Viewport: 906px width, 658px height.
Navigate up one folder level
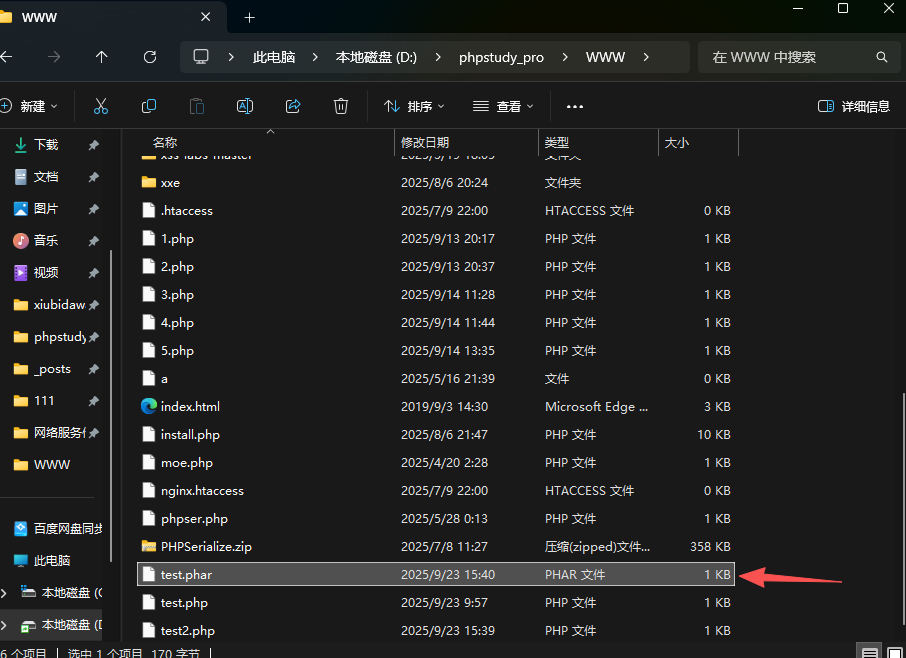coord(101,57)
